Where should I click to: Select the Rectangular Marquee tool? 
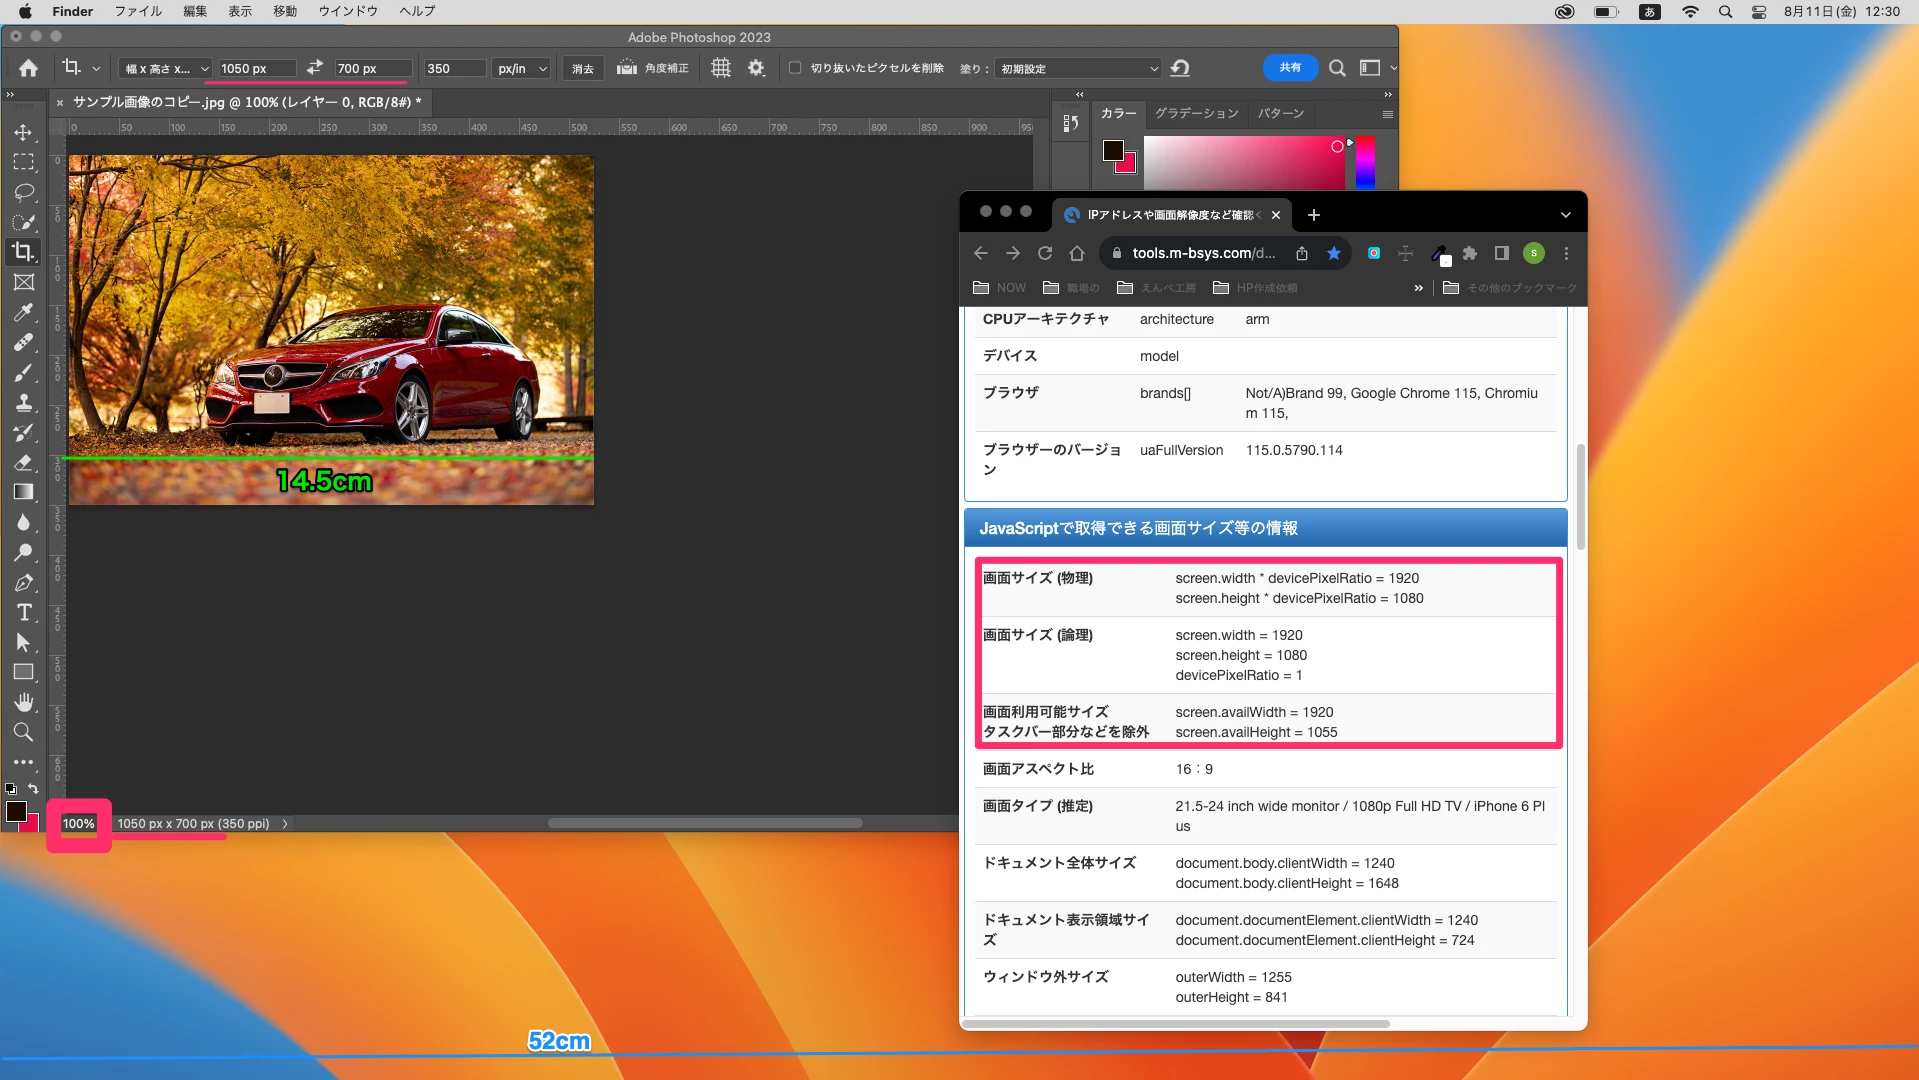pyautogui.click(x=23, y=162)
